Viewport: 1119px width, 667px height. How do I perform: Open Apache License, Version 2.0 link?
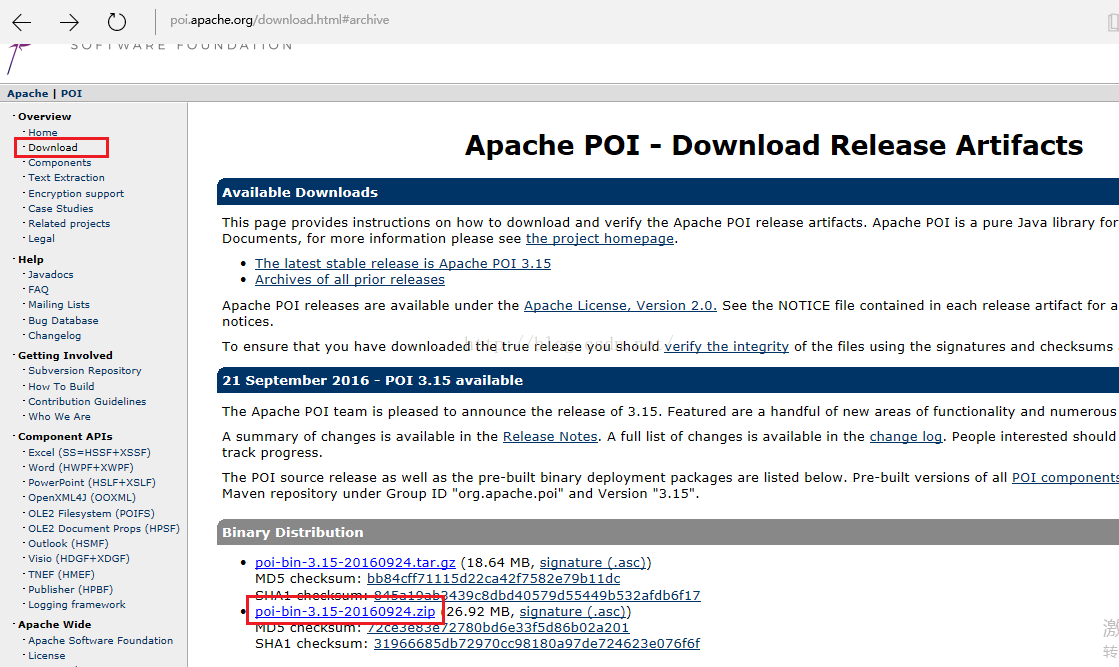[620, 306]
